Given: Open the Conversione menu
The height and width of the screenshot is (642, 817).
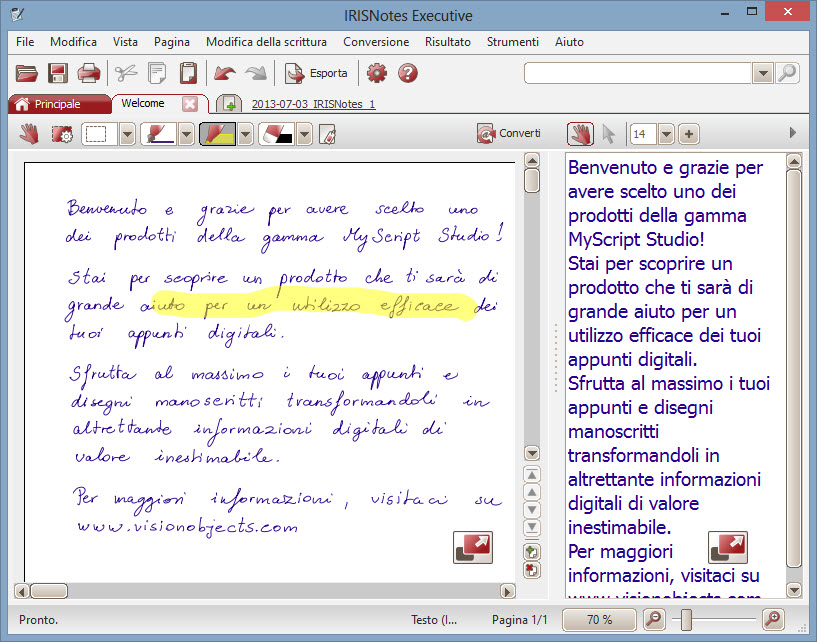Looking at the screenshot, I should point(376,42).
